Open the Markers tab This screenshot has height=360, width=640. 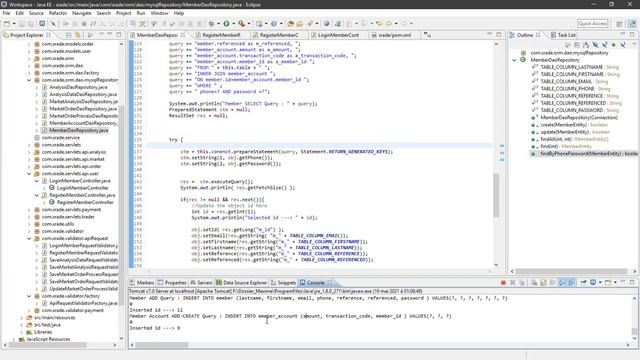click(141, 282)
